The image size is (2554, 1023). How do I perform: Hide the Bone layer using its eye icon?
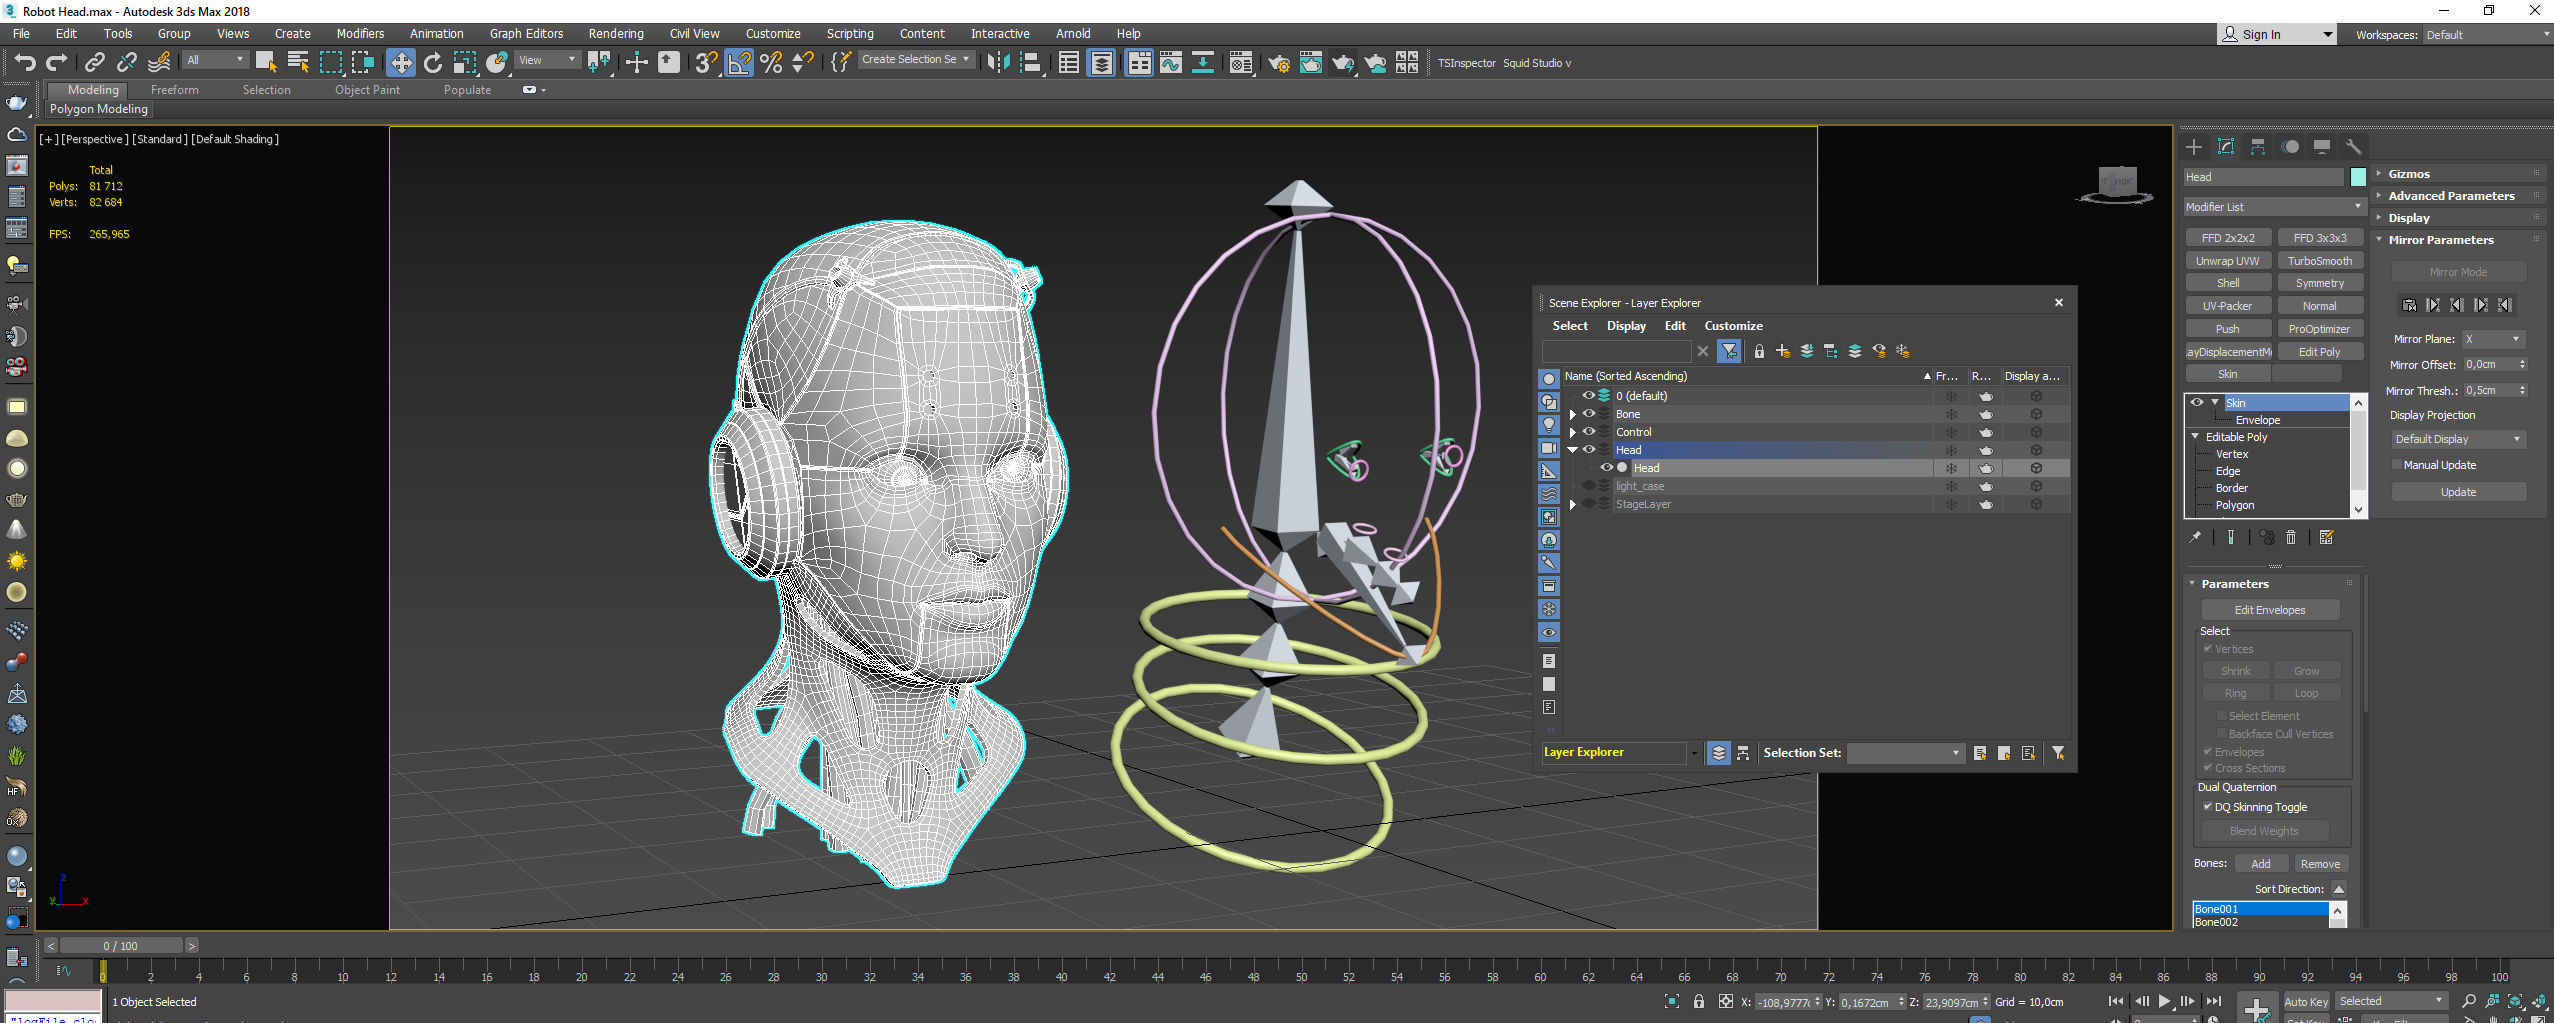(x=1588, y=414)
